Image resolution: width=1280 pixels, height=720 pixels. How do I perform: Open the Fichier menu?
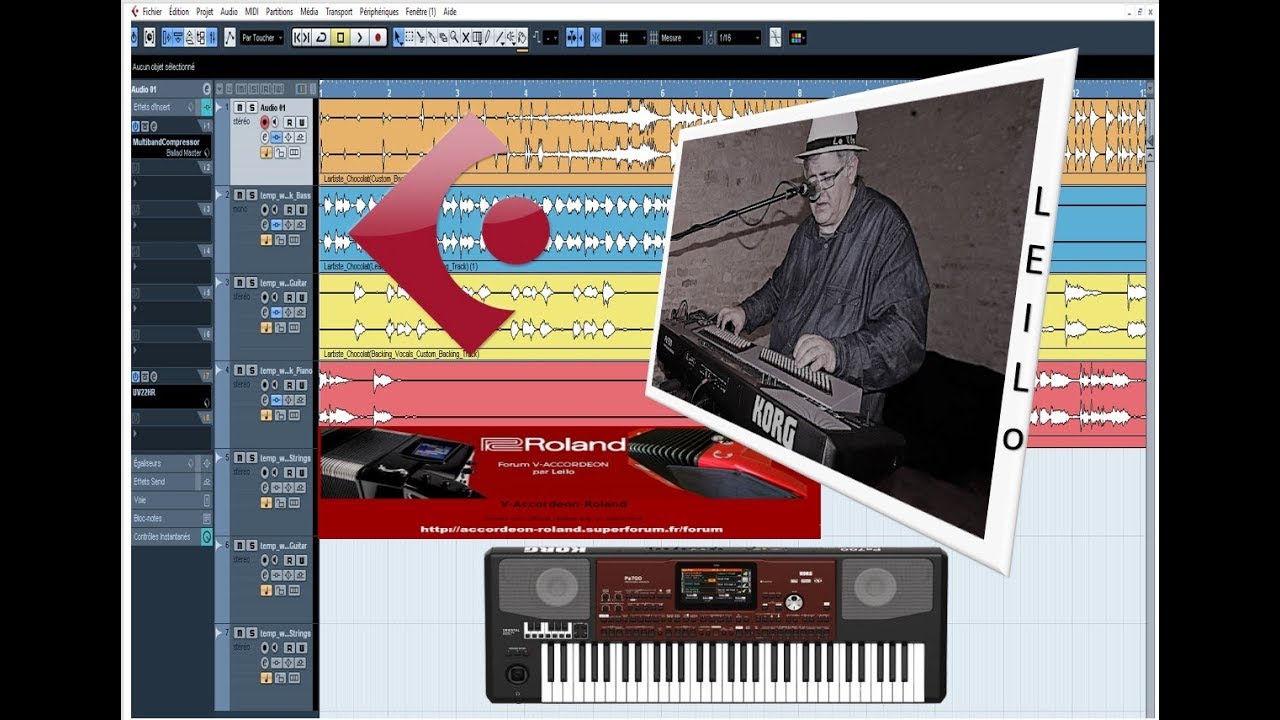(152, 12)
